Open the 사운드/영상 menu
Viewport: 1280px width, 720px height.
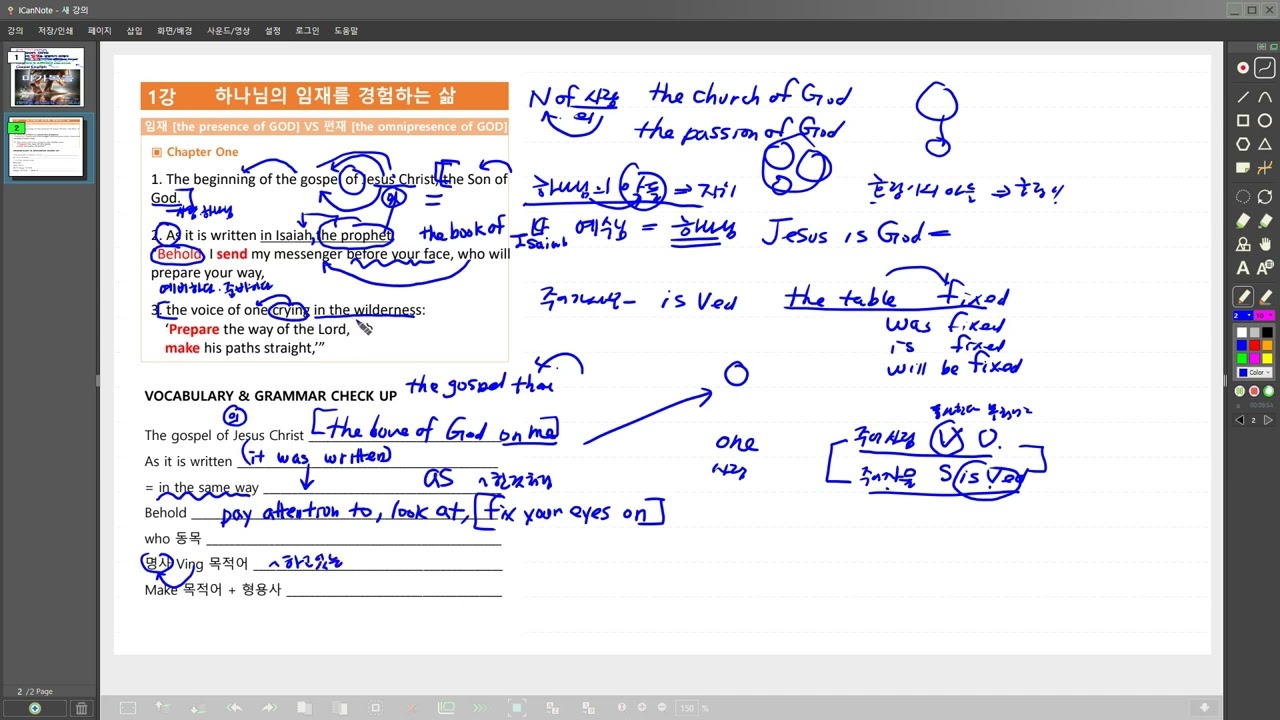click(x=229, y=31)
